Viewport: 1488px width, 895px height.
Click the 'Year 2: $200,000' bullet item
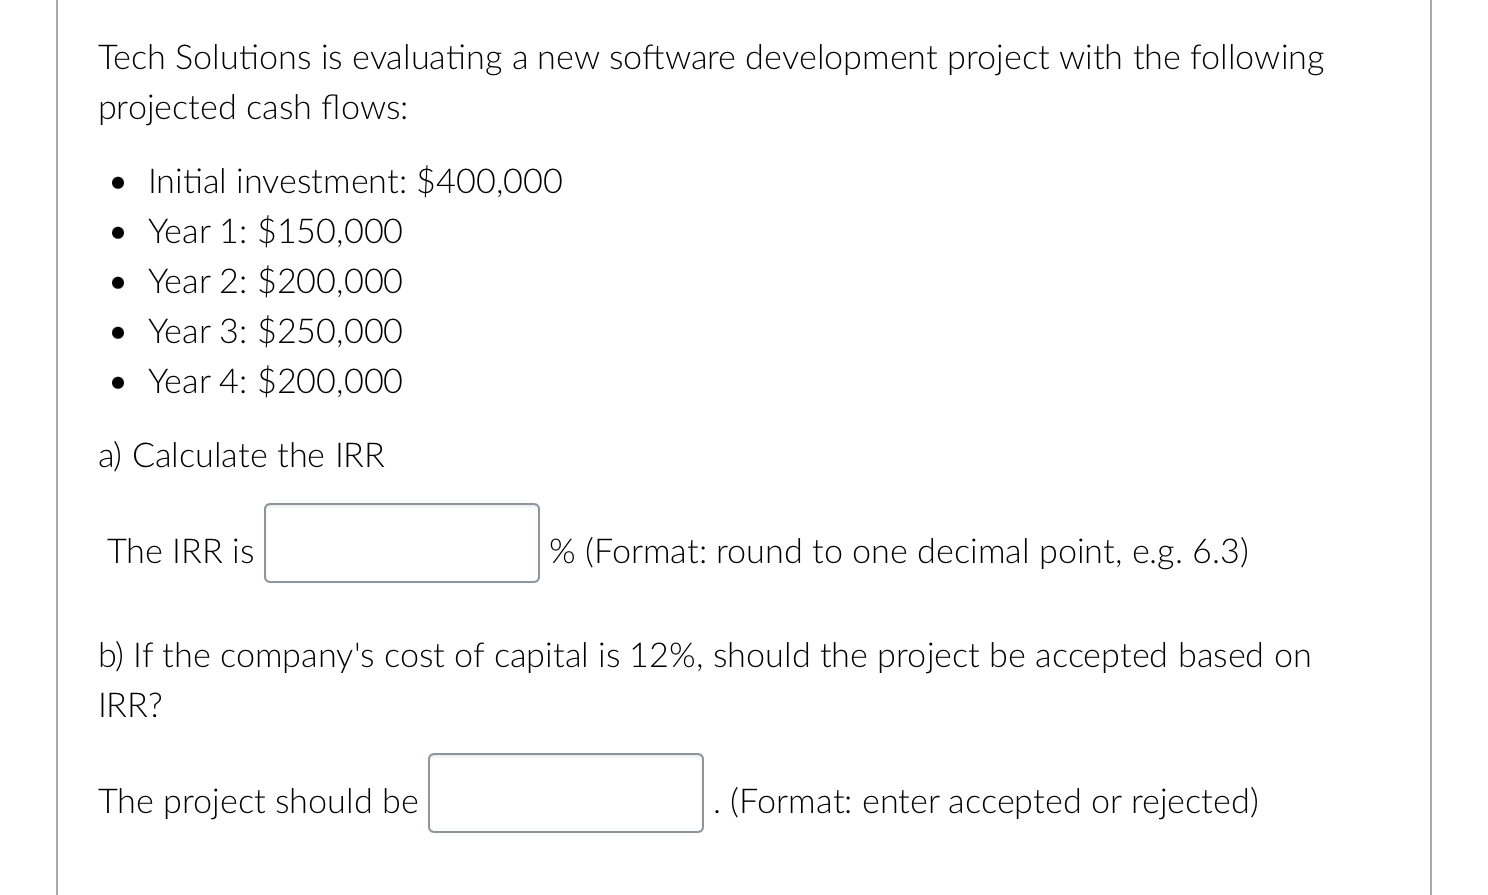(x=274, y=282)
